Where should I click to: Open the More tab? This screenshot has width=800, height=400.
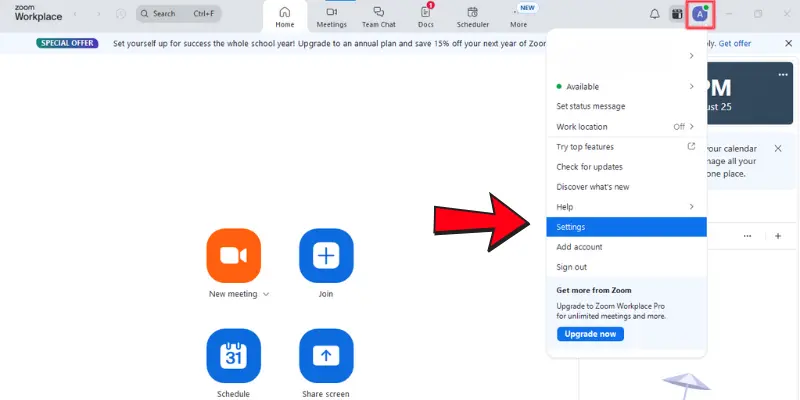tap(518, 17)
